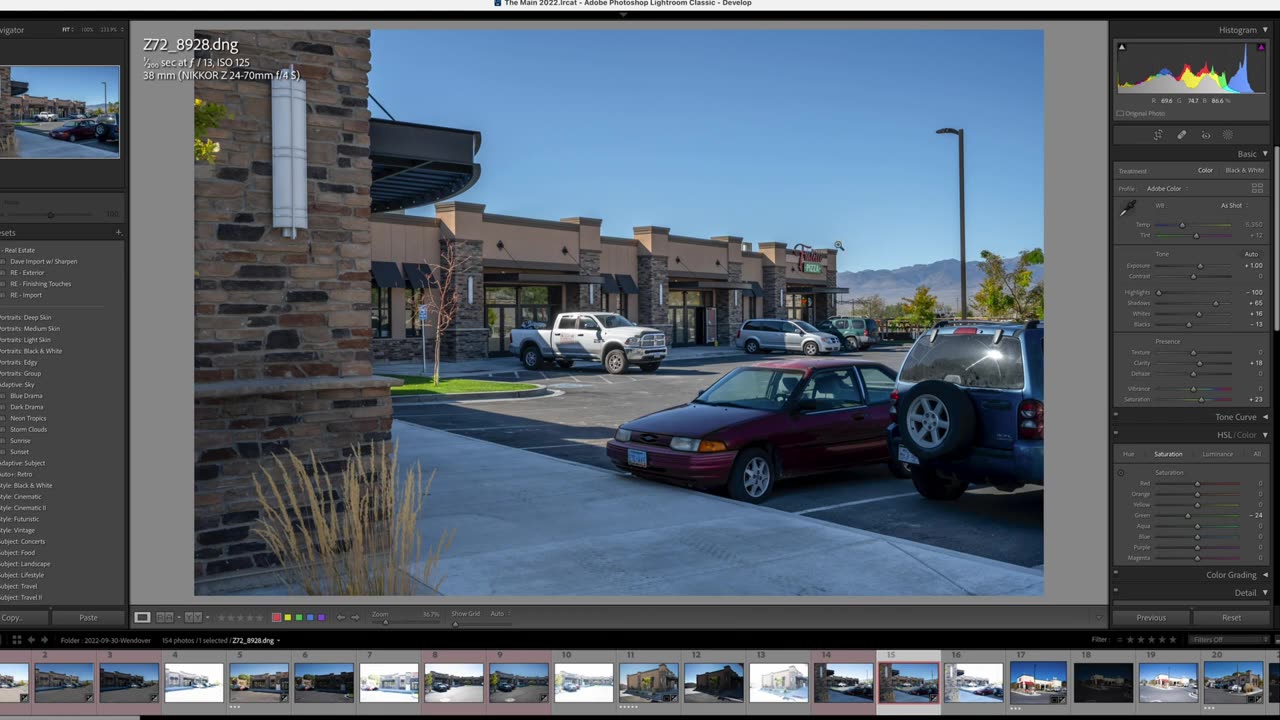Apply the Blue Drama sky preset
Screen dimensions: 1280x720
27,396
